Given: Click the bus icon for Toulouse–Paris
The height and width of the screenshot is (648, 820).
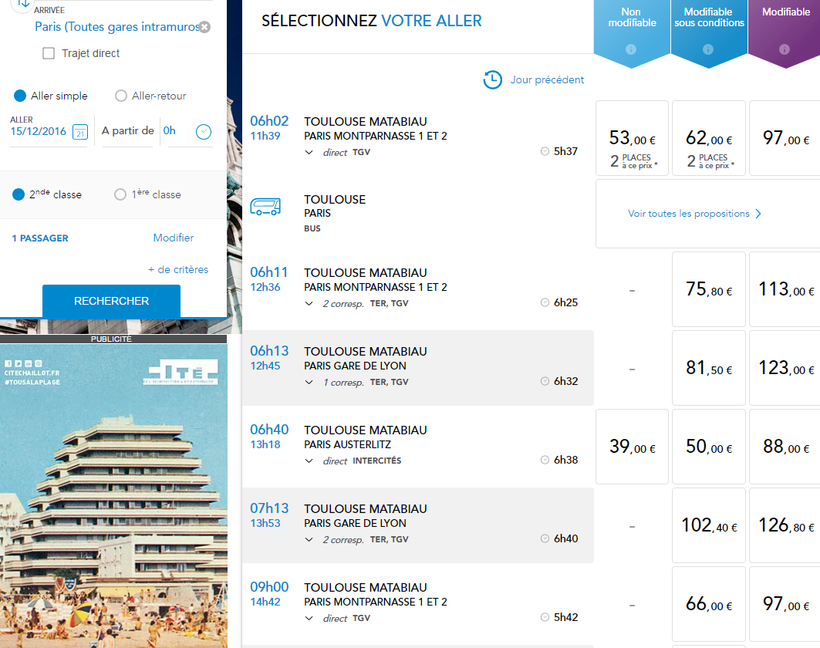Looking at the screenshot, I should [x=265, y=208].
